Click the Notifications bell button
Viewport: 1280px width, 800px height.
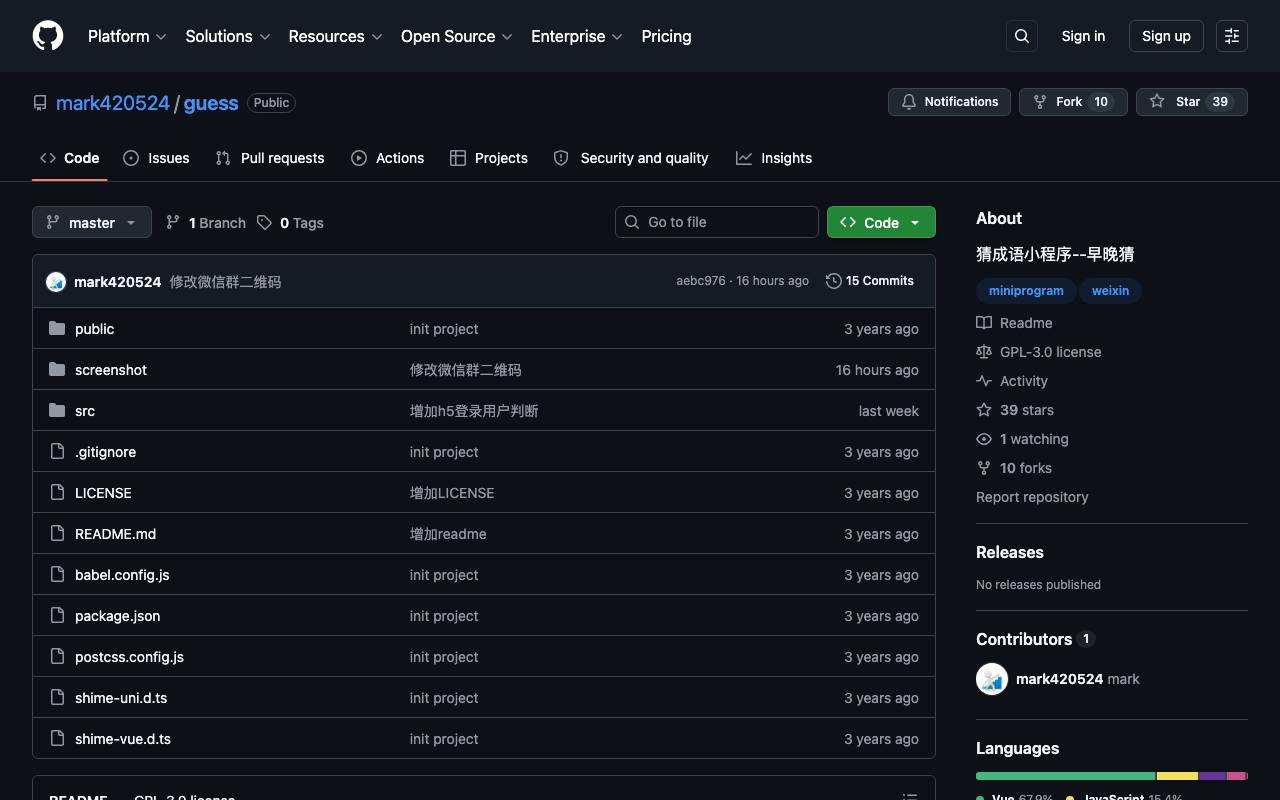[950, 102]
